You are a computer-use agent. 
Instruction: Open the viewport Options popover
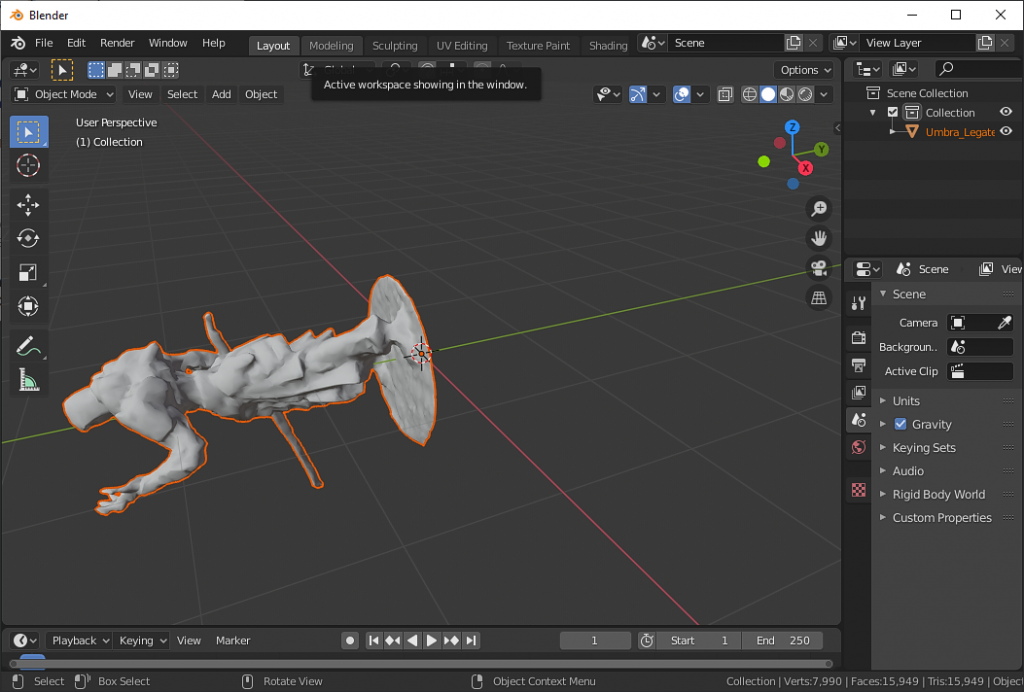point(804,70)
